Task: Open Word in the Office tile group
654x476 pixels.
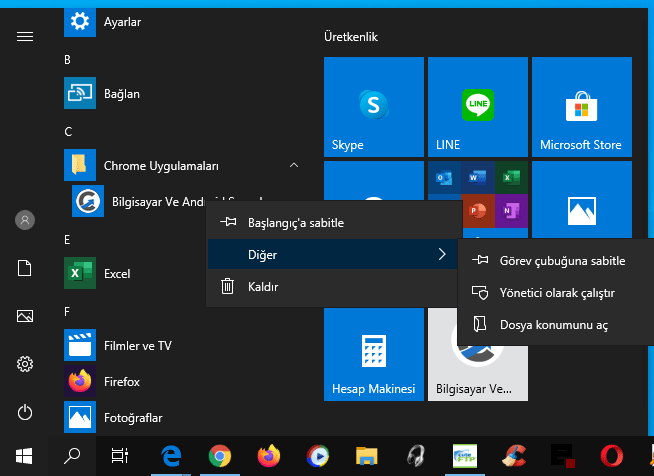Action: click(478, 178)
